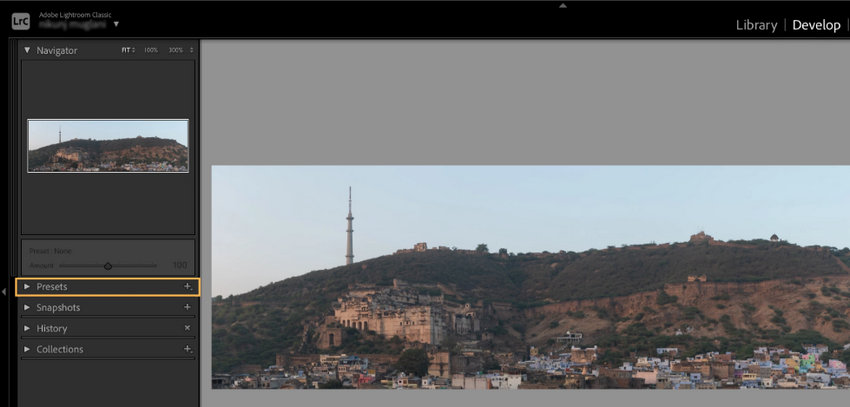This screenshot has height=407, width=850.
Task: Switch to the Library module
Action: click(x=756, y=25)
